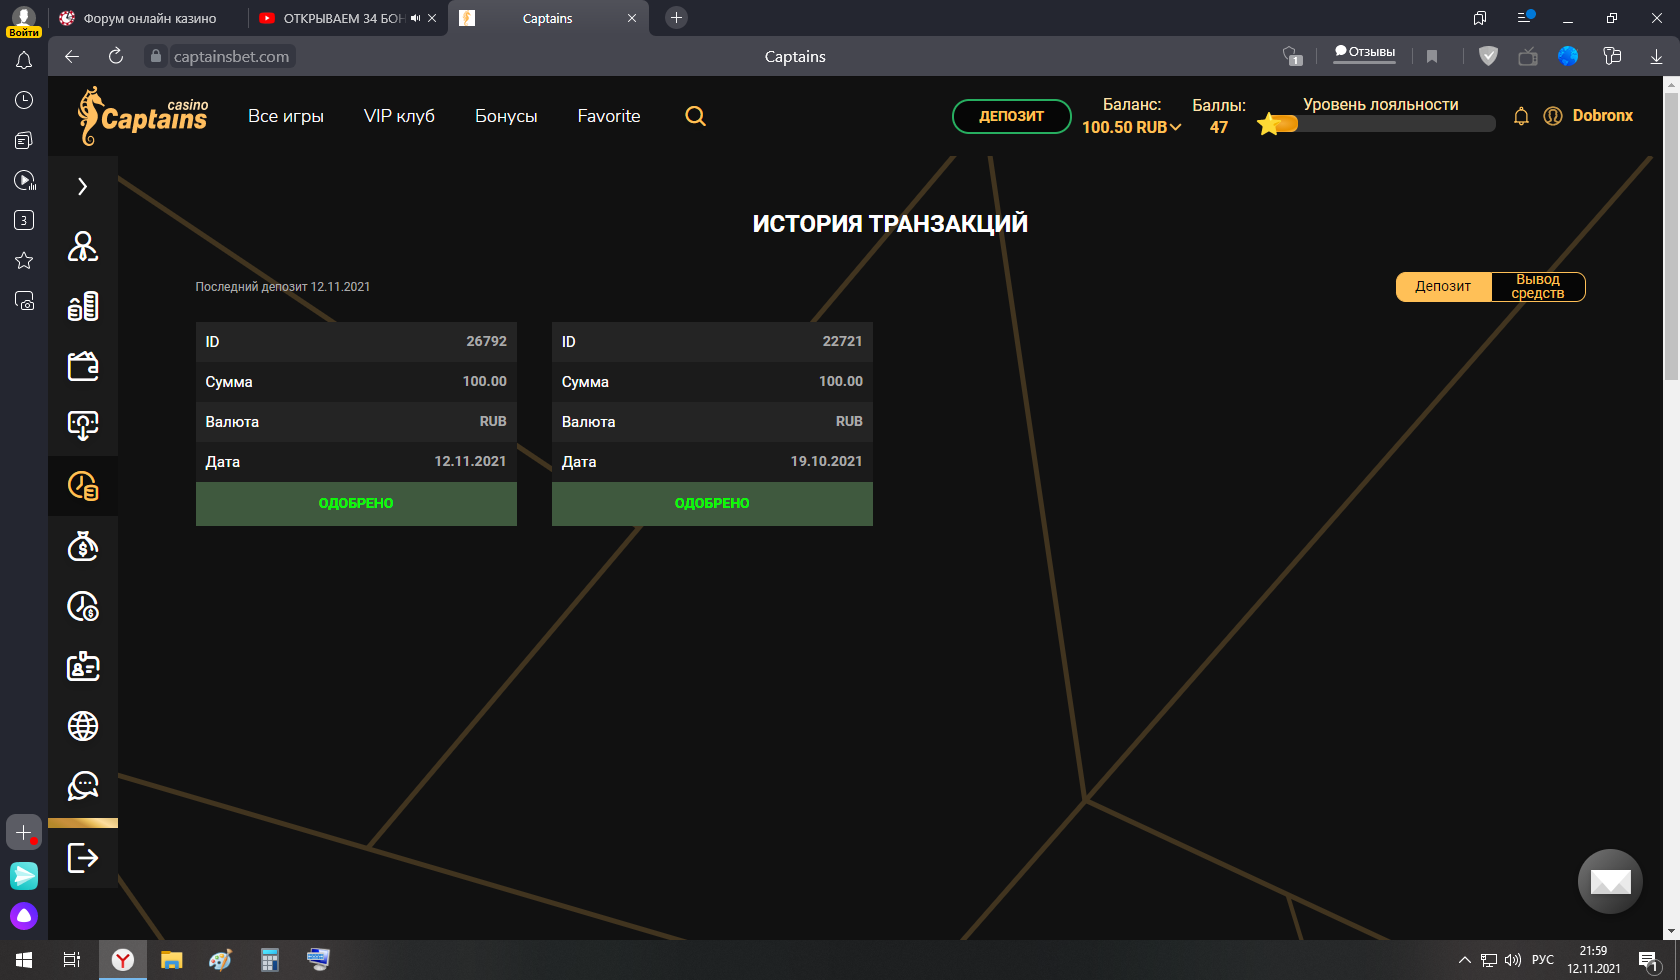Open the VIP клуб menu item
Screen dimensions: 1680x980
click(399, 116)
